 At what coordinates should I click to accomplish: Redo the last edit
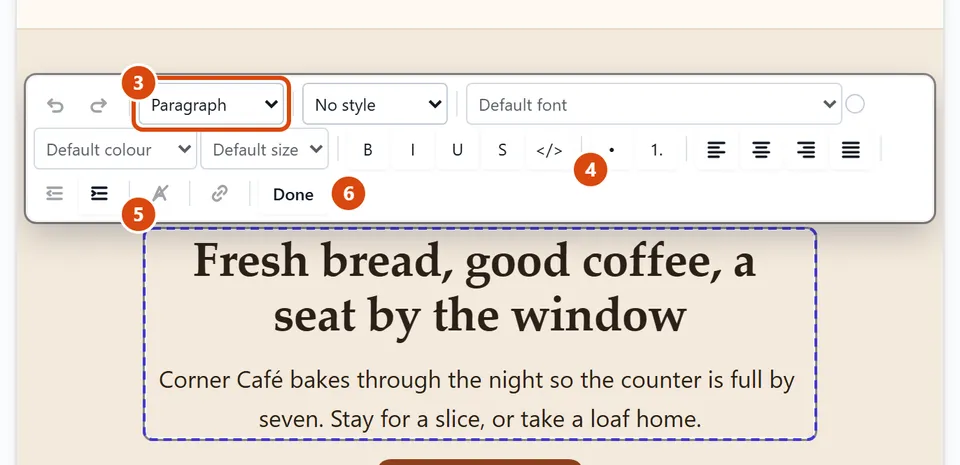click(x=99, y=105)
